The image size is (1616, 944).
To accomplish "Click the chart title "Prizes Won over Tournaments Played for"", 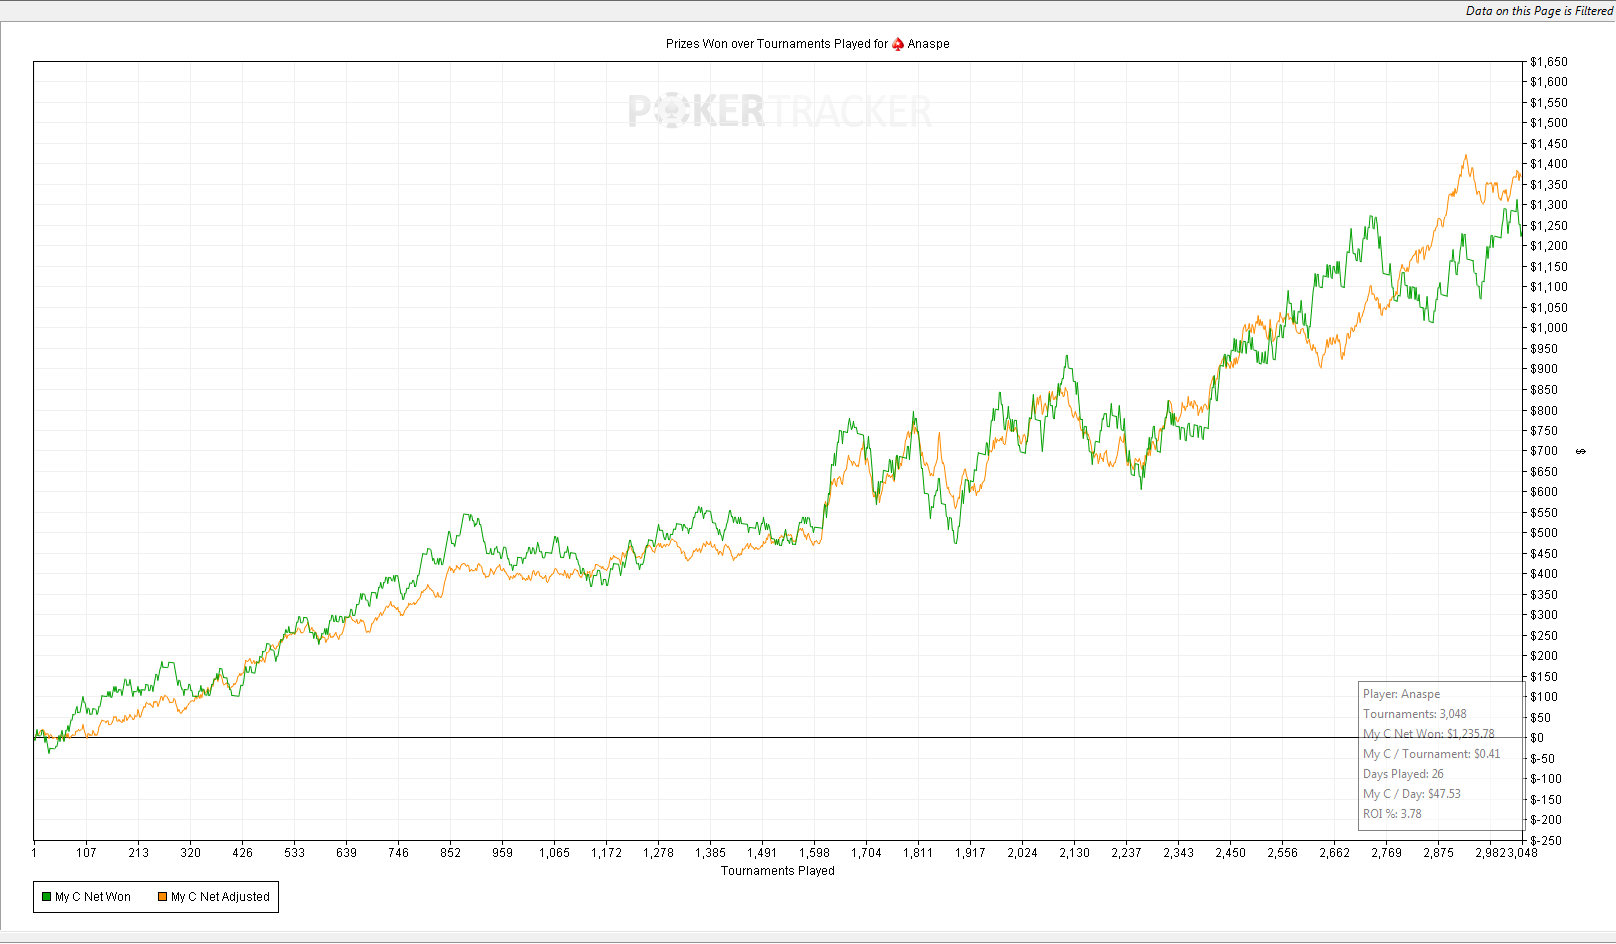I will 777,44.
